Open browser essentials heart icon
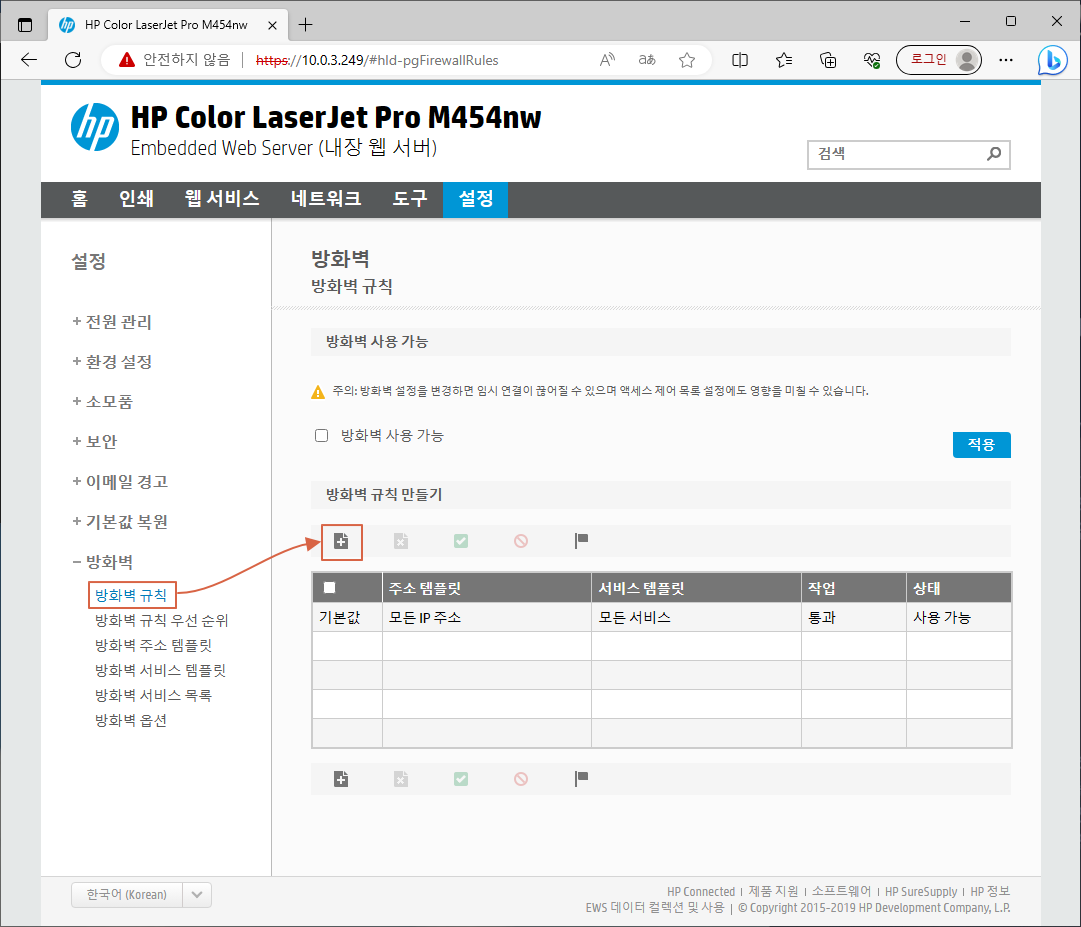The width and height of the screenshot is (1081, 927). tap(872, 60)
